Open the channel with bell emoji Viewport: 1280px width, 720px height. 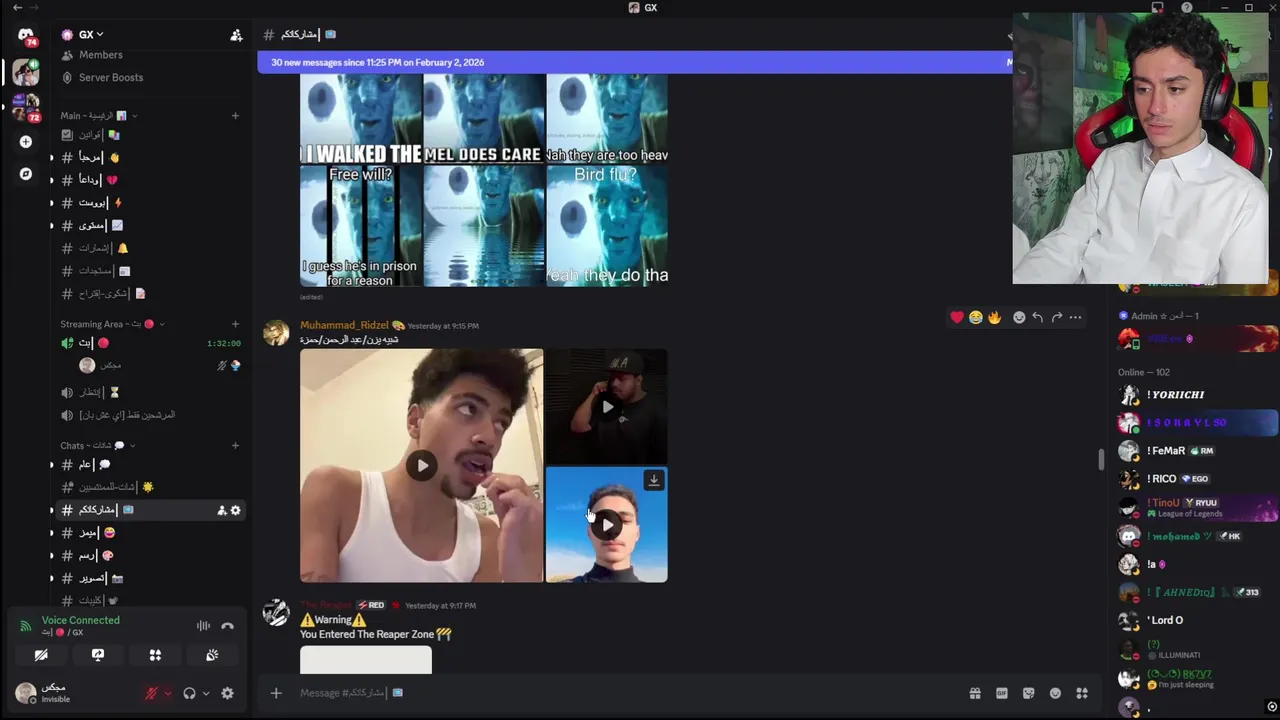point(150,248)
